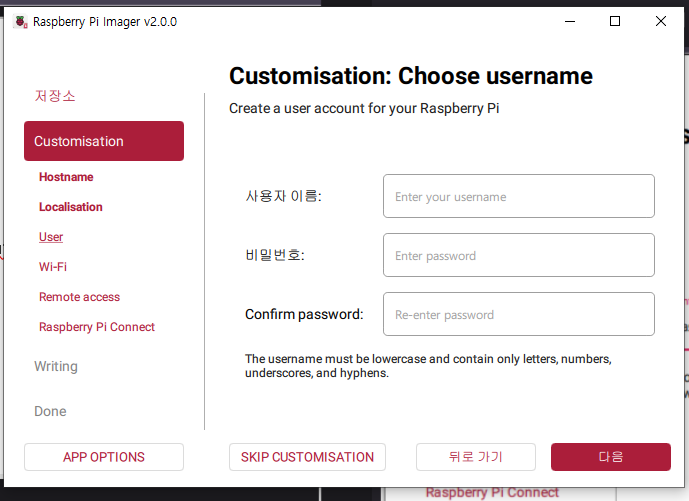This screenshot has height=501, width=689.
Task: Open the Remote access customisation step
Action: click(80, 297)
